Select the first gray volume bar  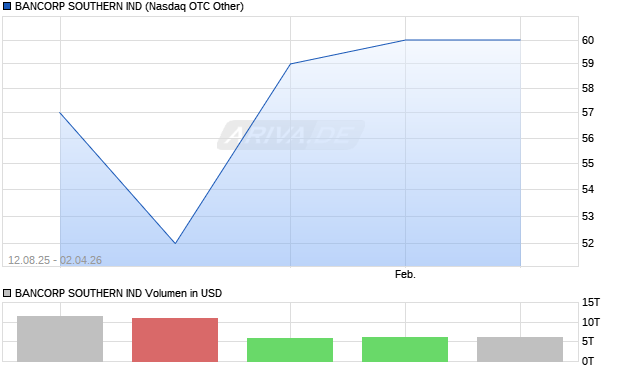(x=60, y=339)
